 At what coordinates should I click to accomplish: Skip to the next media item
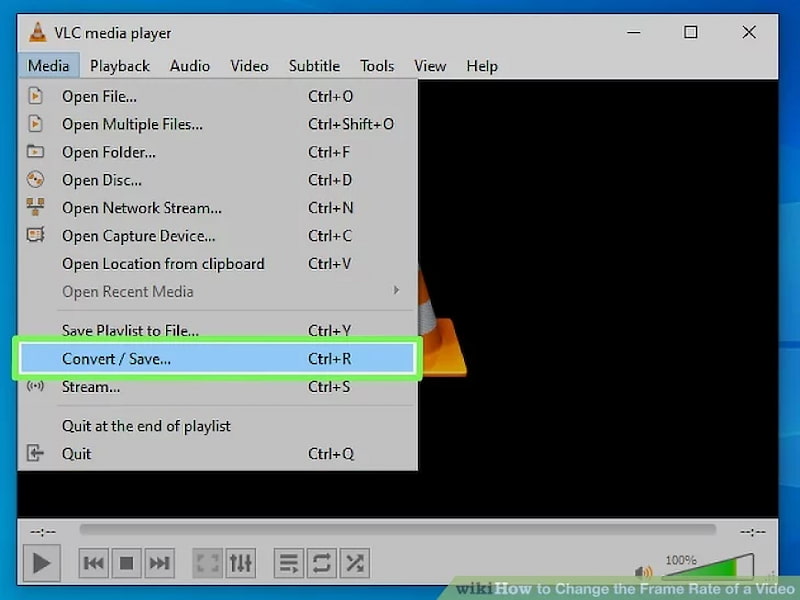pyautogui.click(x=160, y=563)
